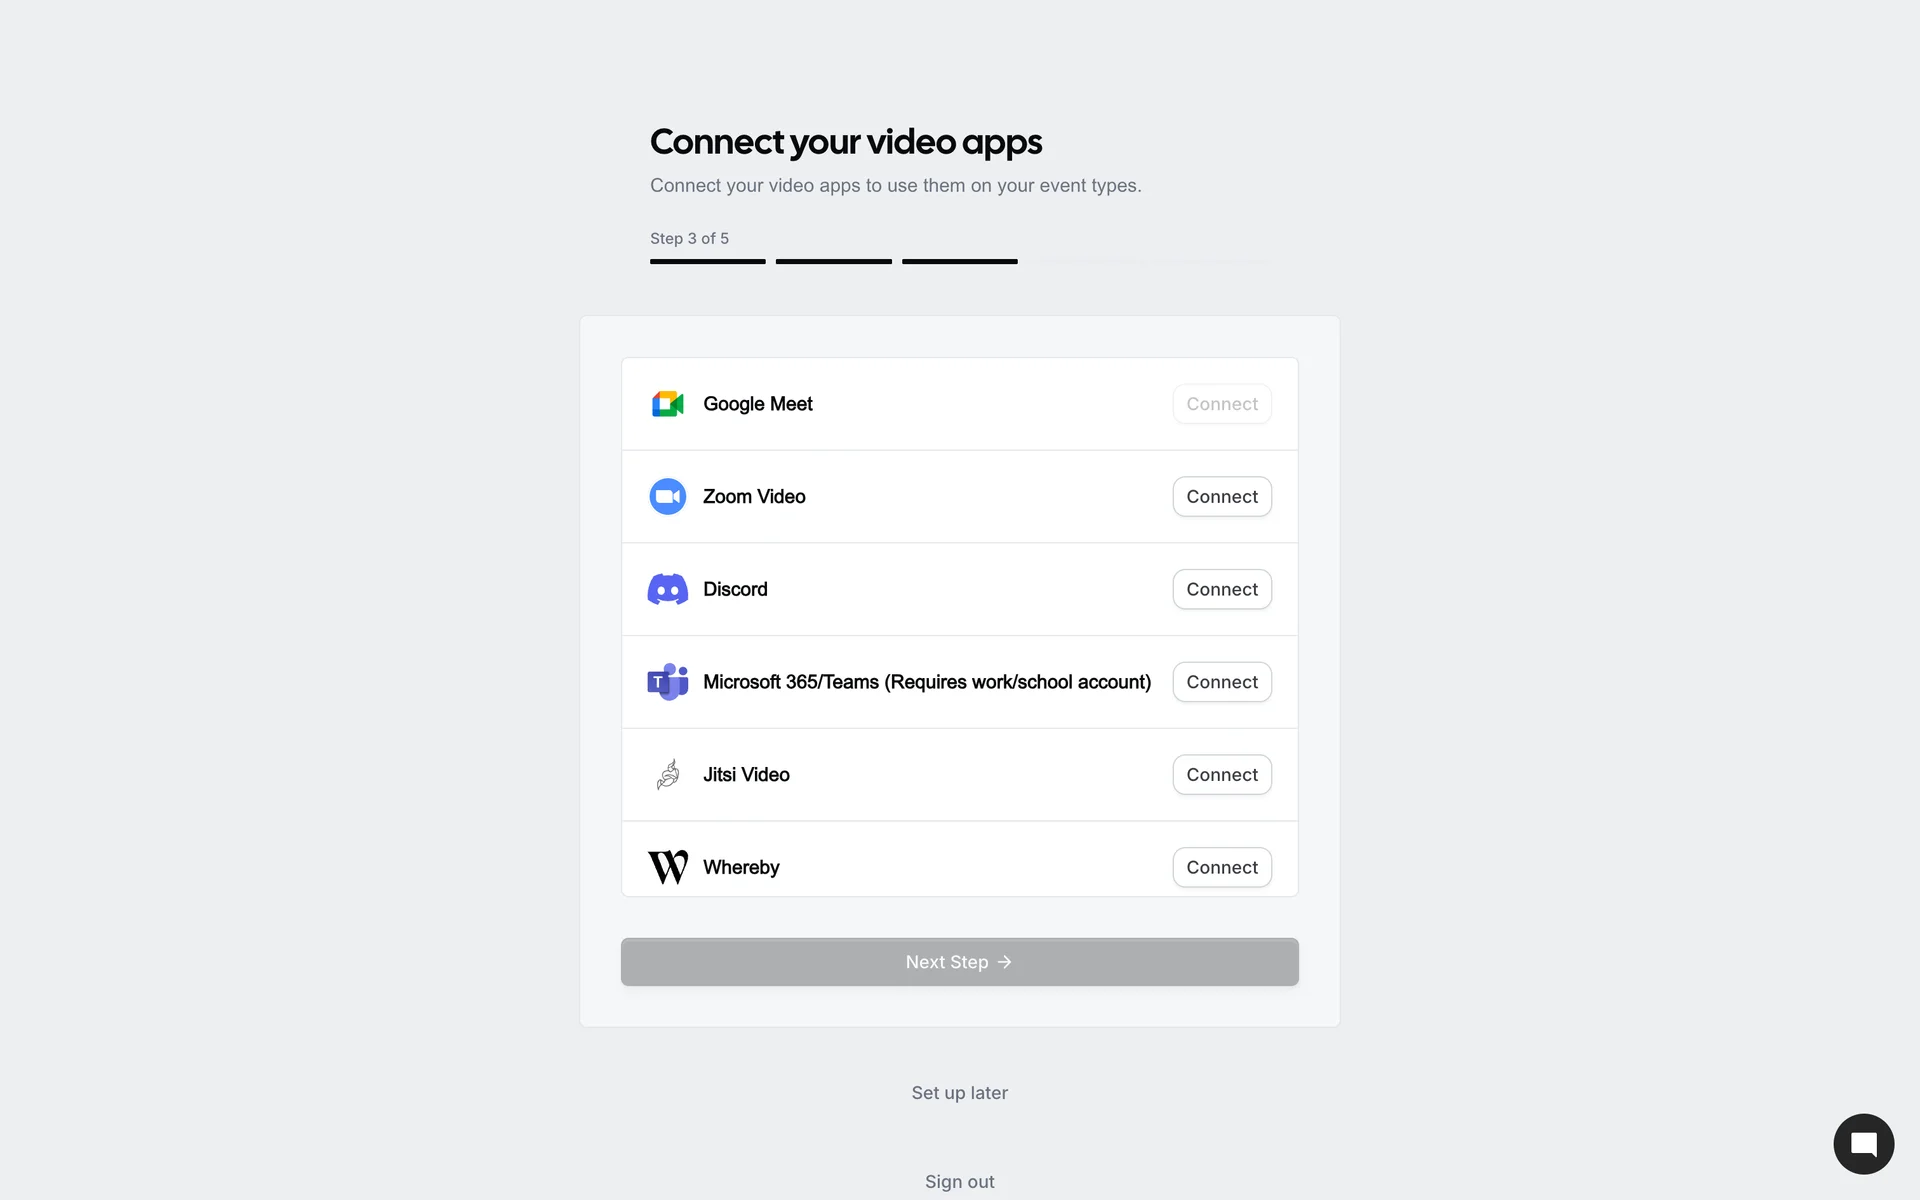
Task: Click the Microsoft Teams logo icon
Action: pos(667,682)
